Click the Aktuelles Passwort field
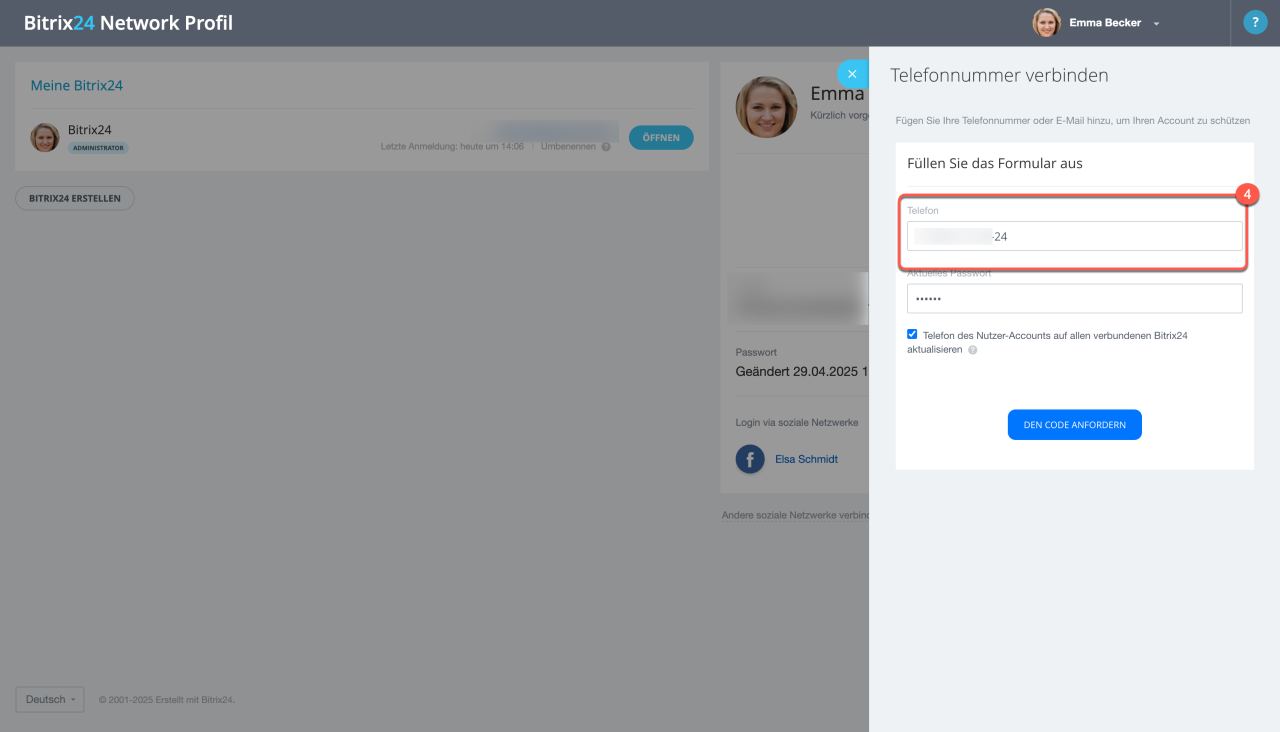This screenshot has width=1280, height=732. point(1074,298)
